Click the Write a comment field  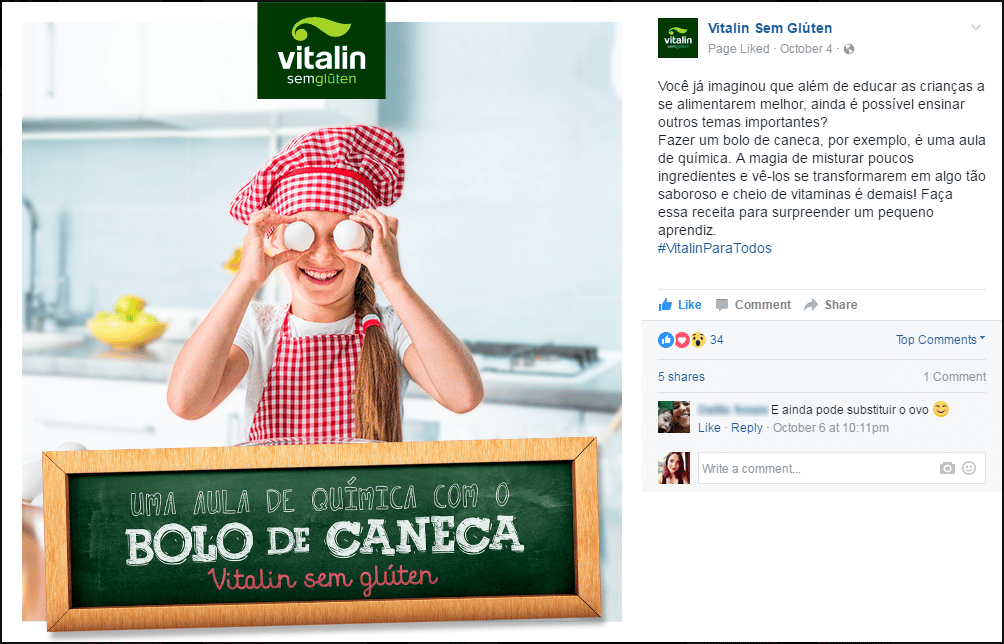click(x=817, y=468)
